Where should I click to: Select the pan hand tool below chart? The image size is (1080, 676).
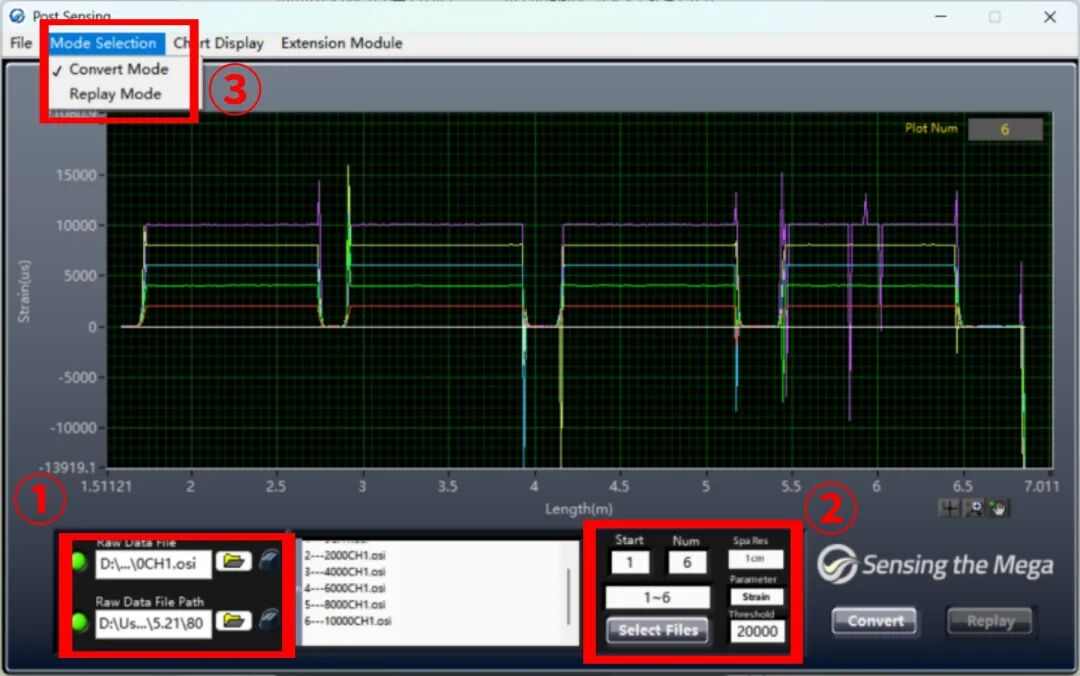point(998,508)
